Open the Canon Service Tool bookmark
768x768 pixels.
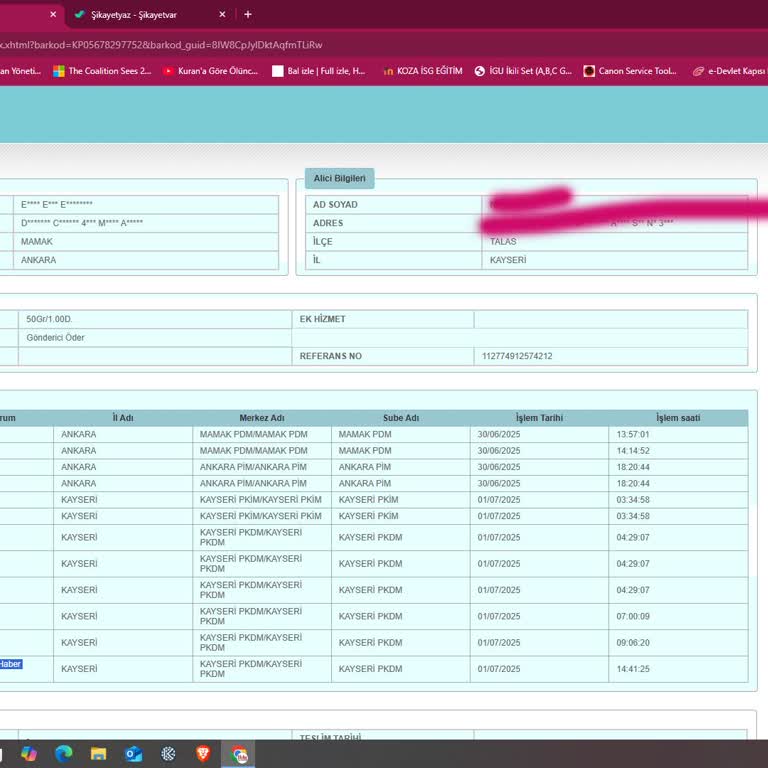[630, 71]
